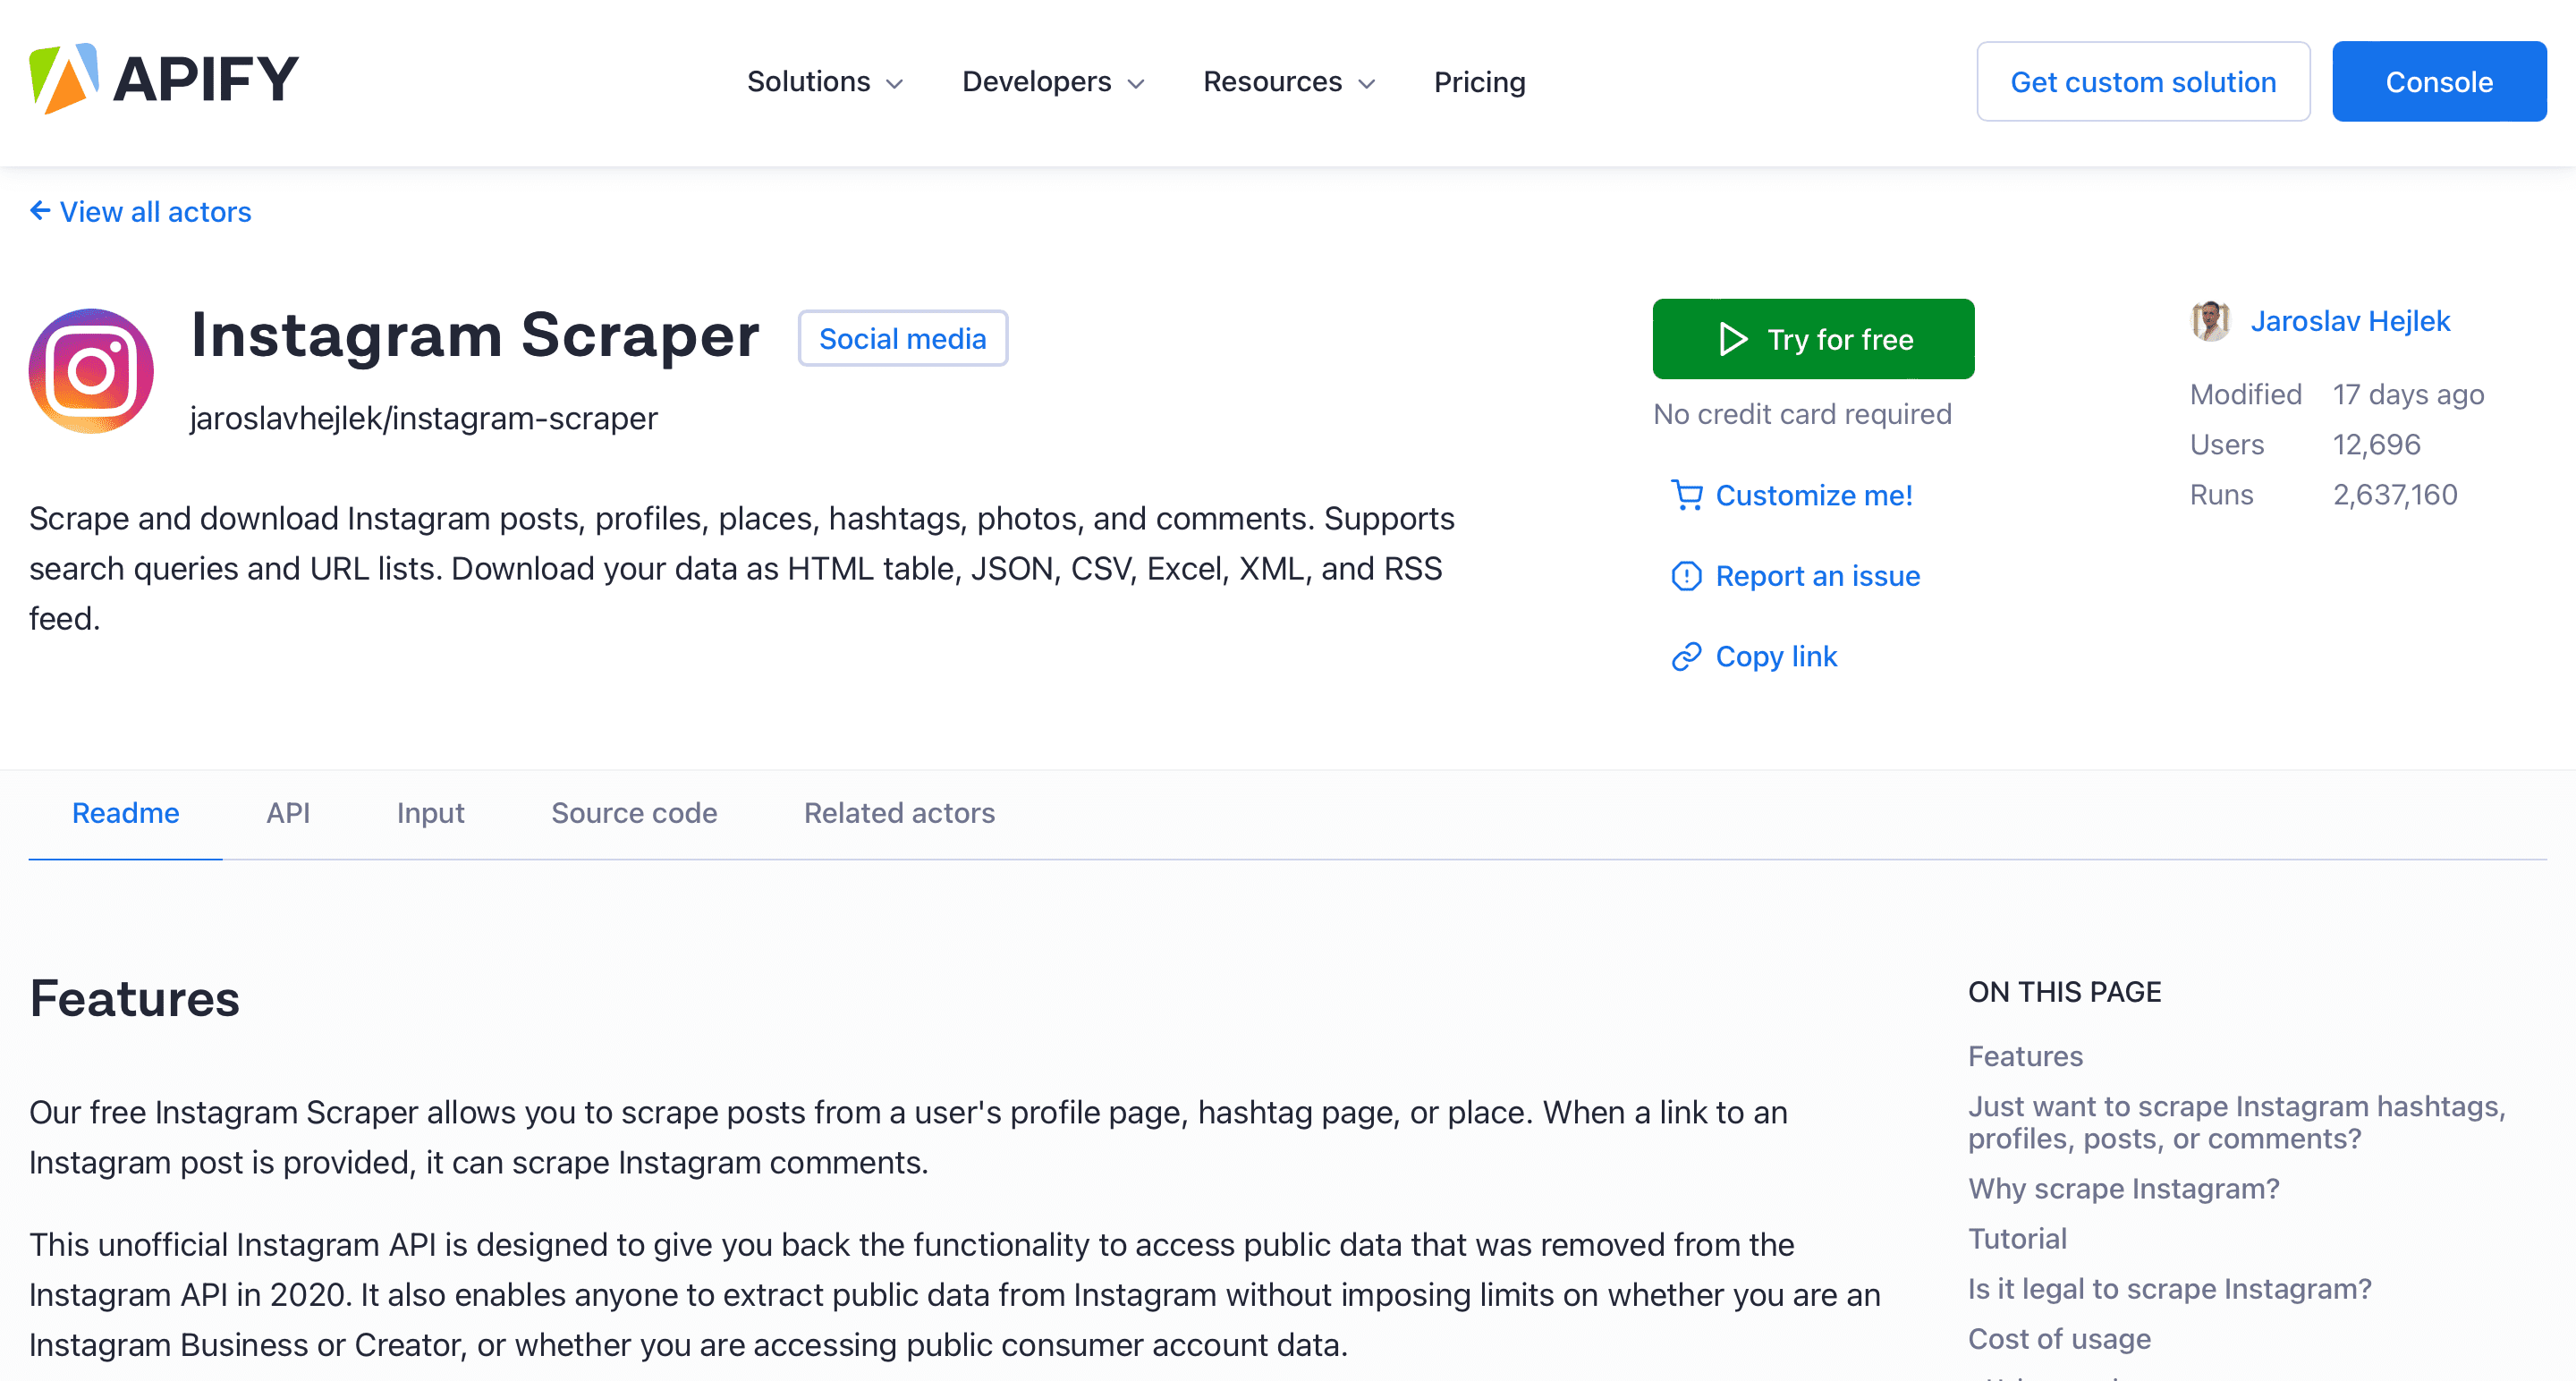
Task: Expand the Developers navigation dropdown
Action: click(1047, 81)
